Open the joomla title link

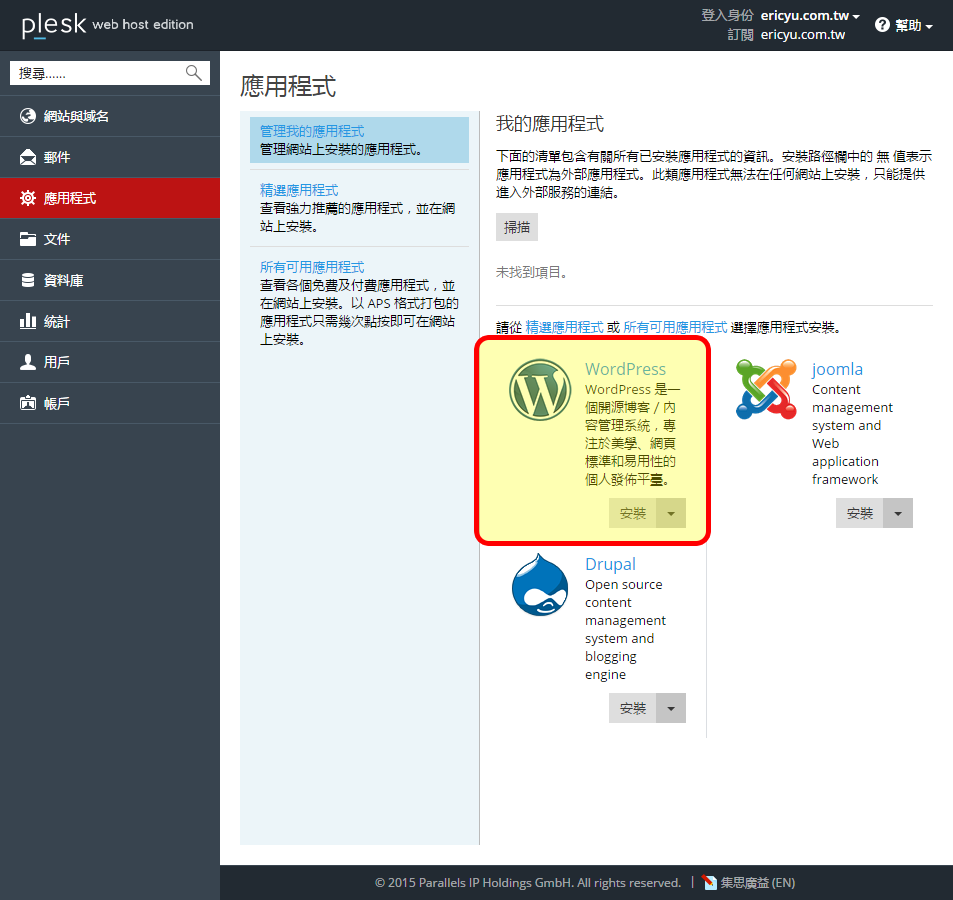click(837, 369)
